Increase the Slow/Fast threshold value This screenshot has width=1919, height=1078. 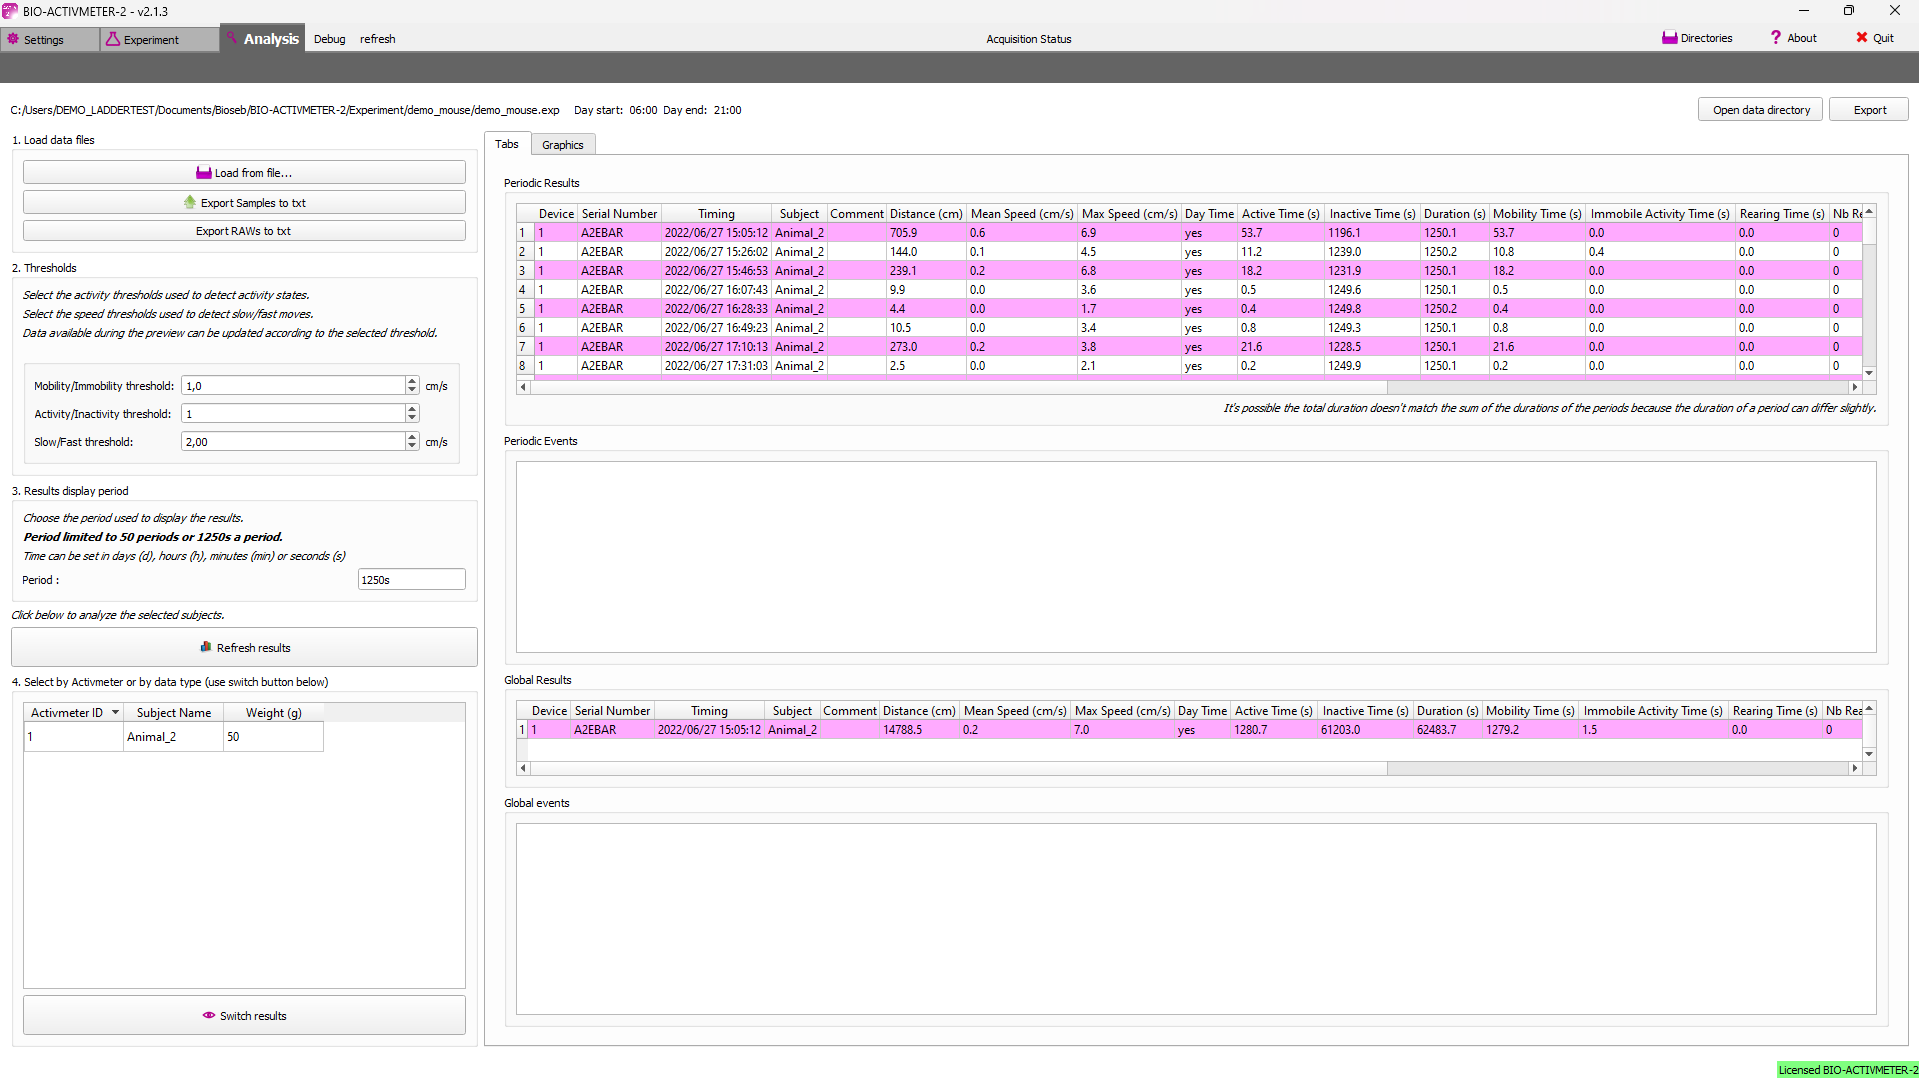412,437
